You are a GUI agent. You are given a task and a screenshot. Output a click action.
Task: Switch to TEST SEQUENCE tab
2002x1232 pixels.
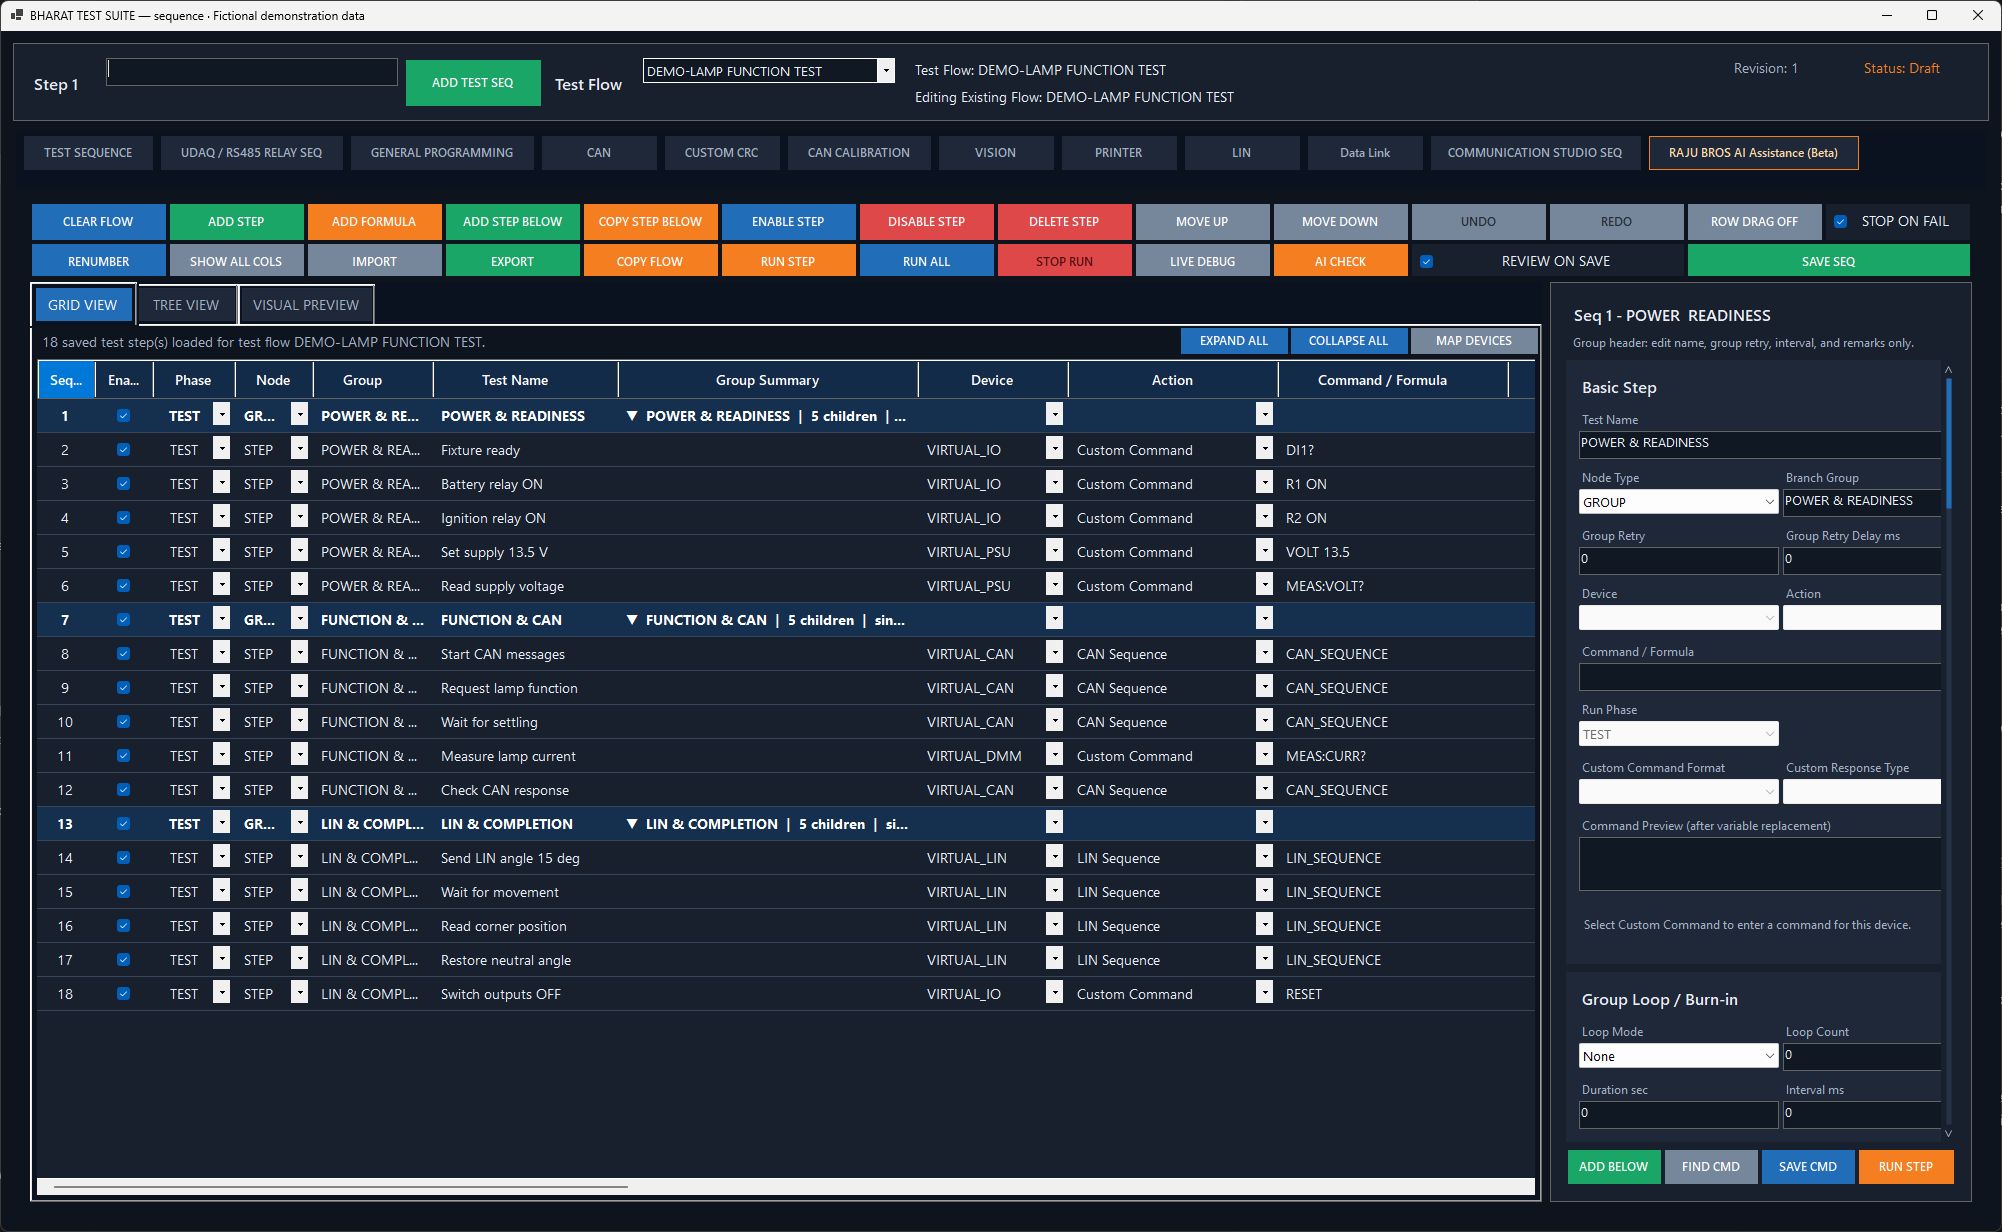(88, 153)
